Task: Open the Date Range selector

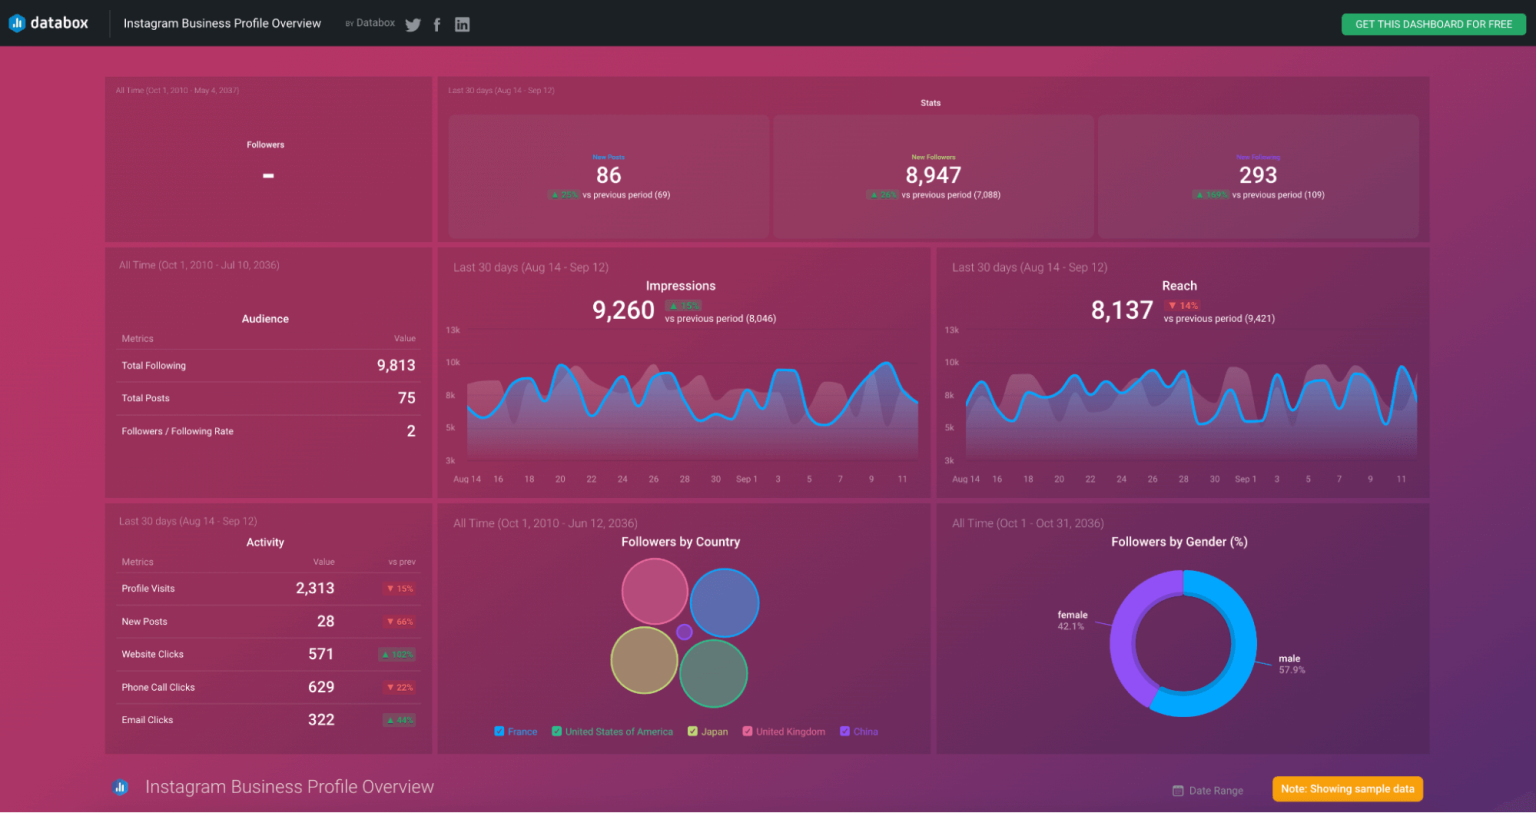Action: coord(1208,790)
